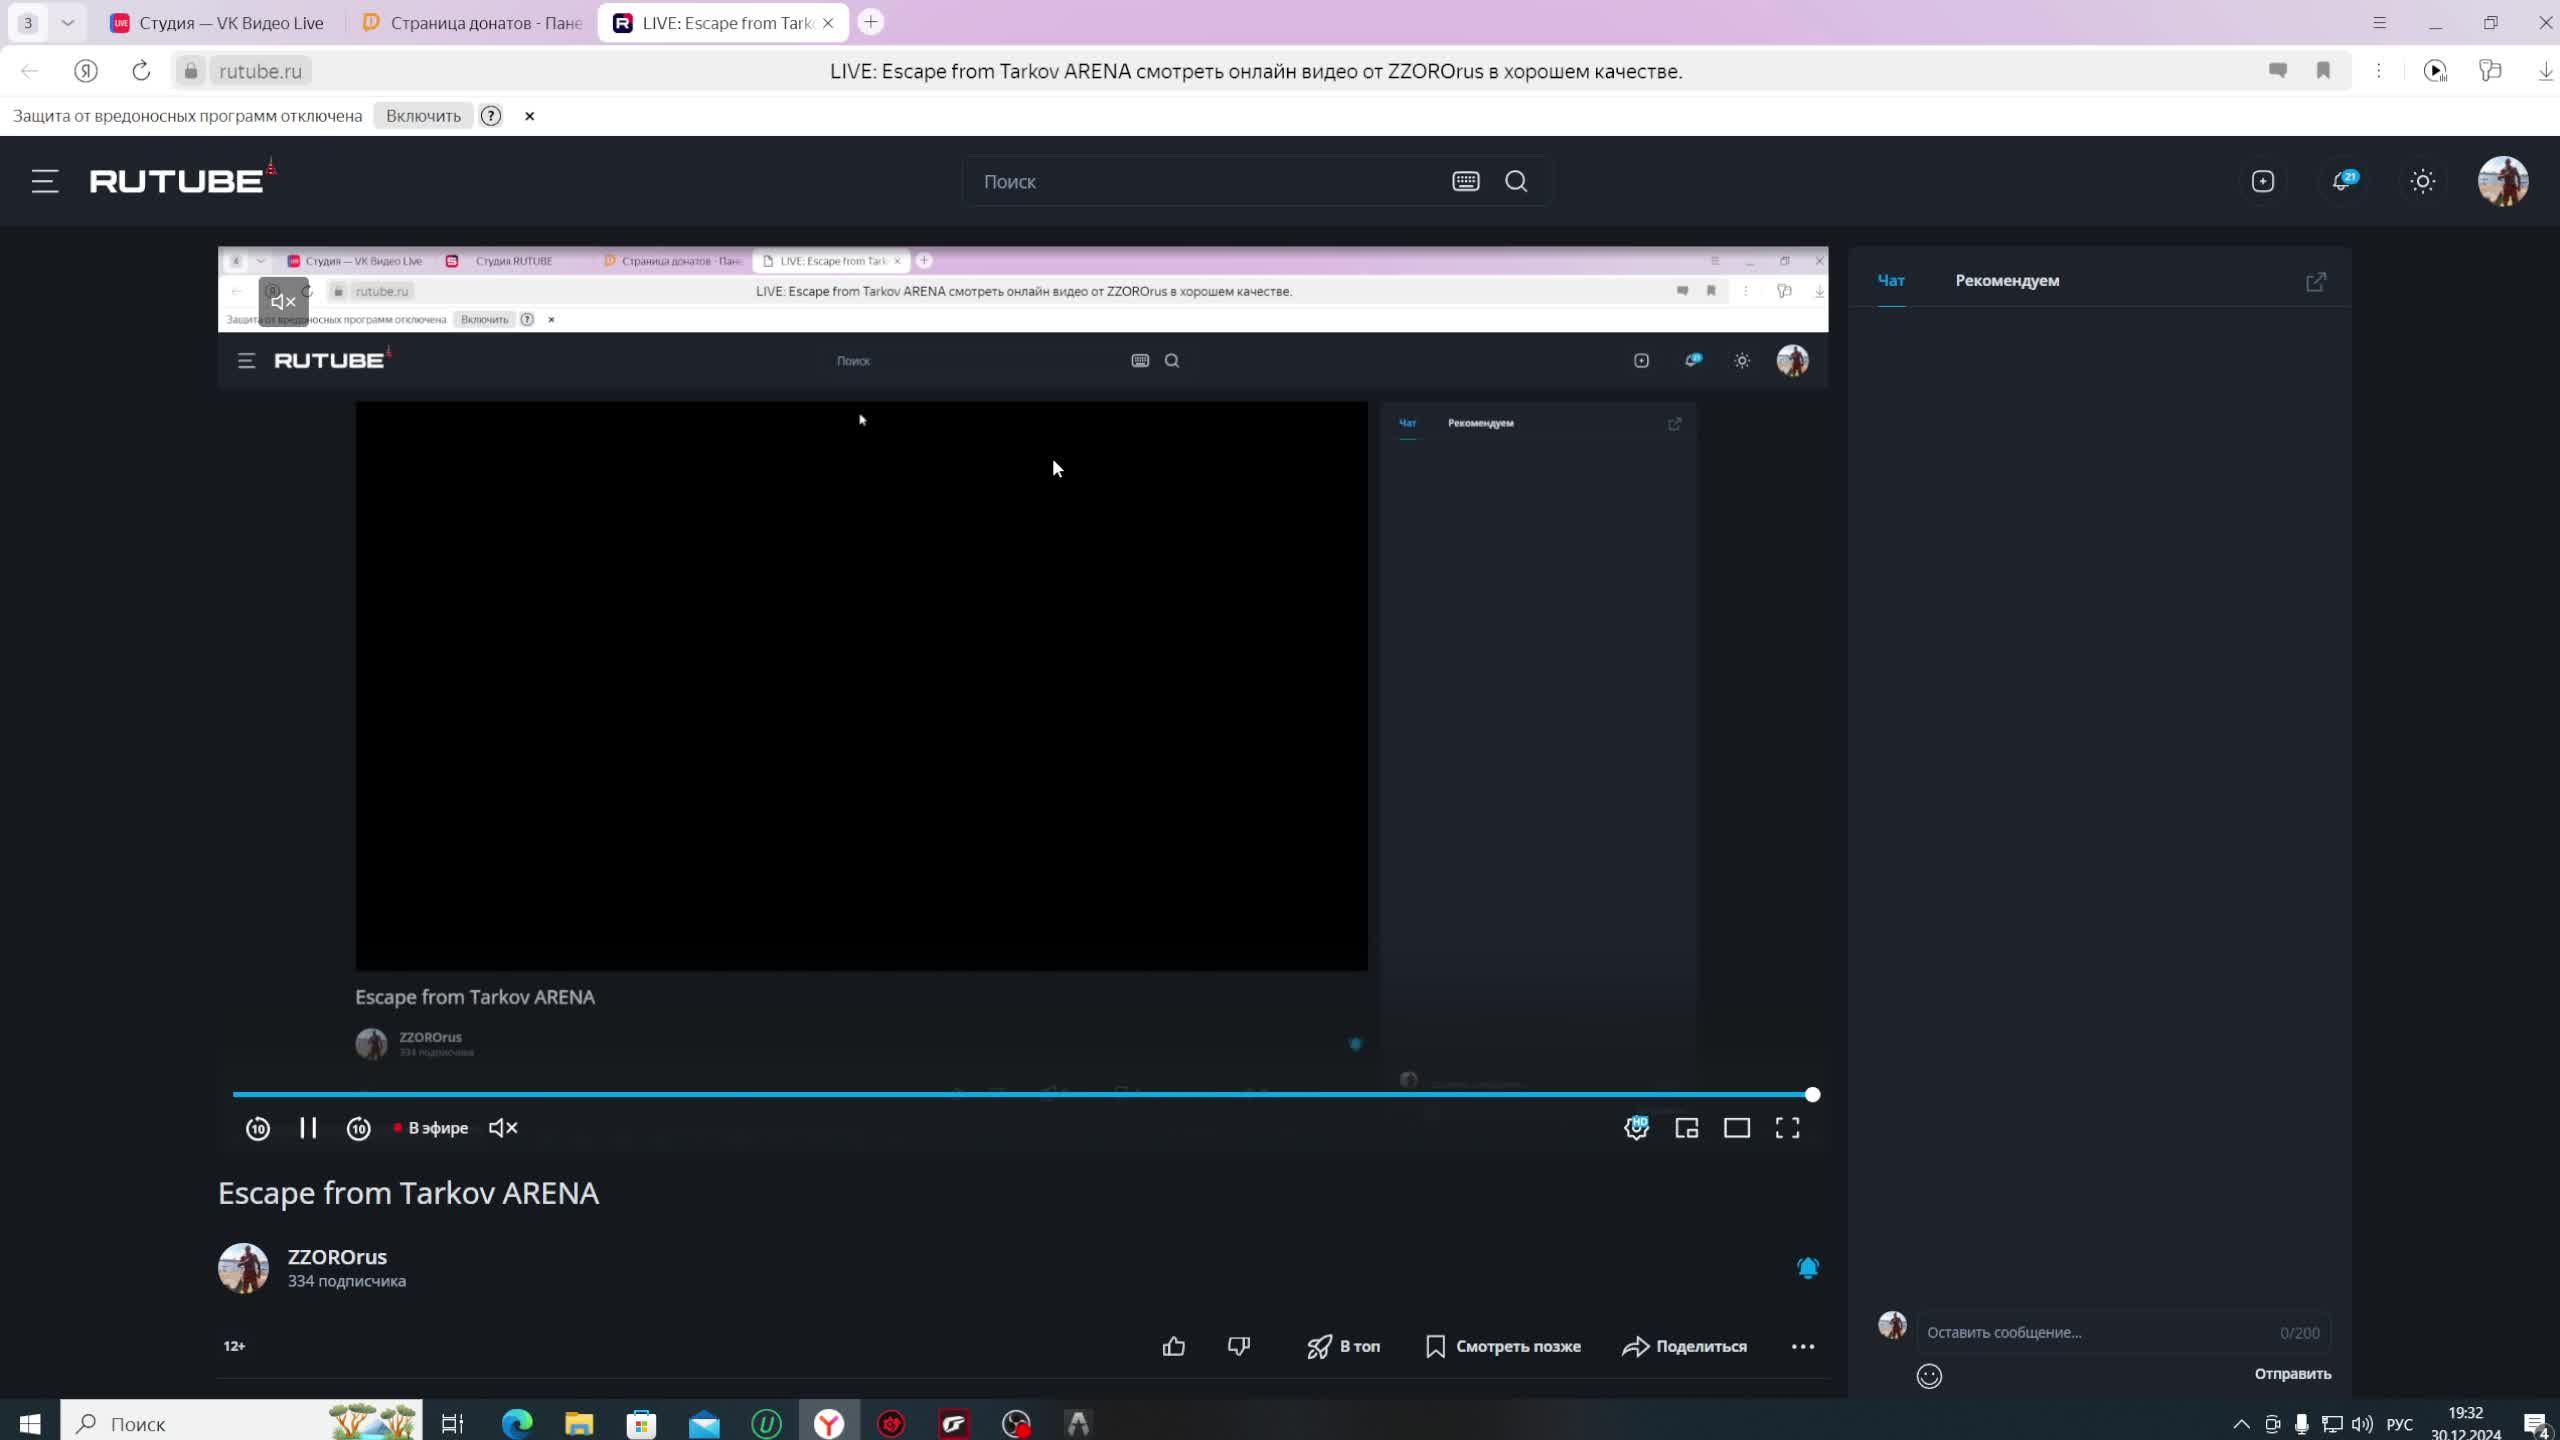The image size is (2560, 1440).
Task: Click the virtual keyboard icon in search
Action: [1465, 181]
